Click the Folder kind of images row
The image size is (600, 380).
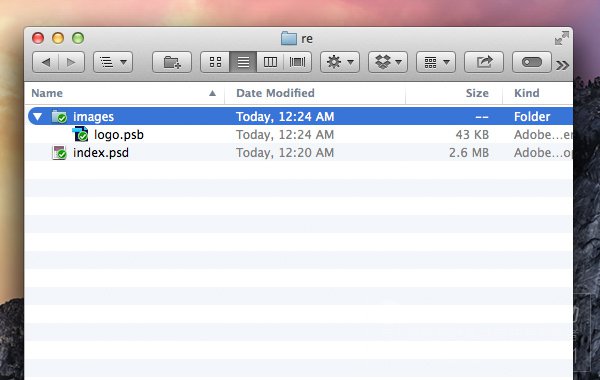point(532,116)
